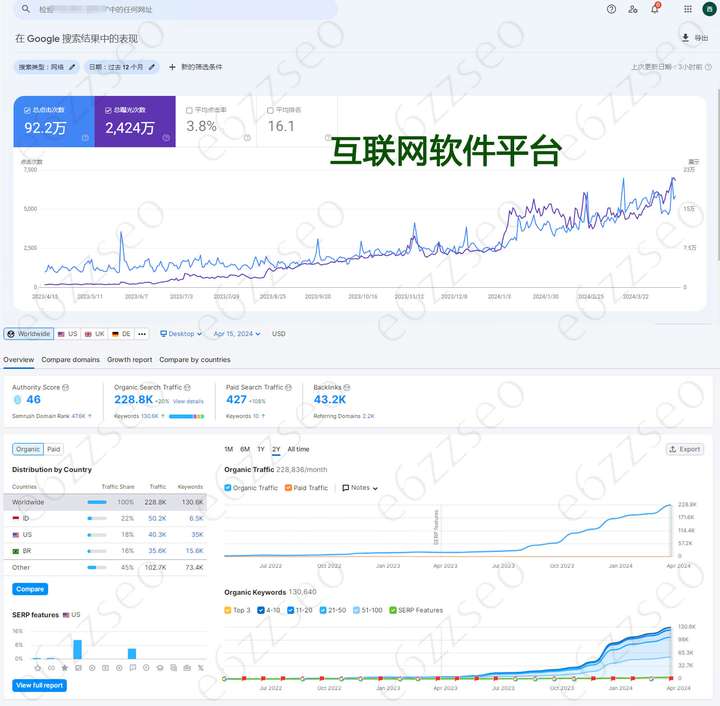Select the UK database button

95,334
